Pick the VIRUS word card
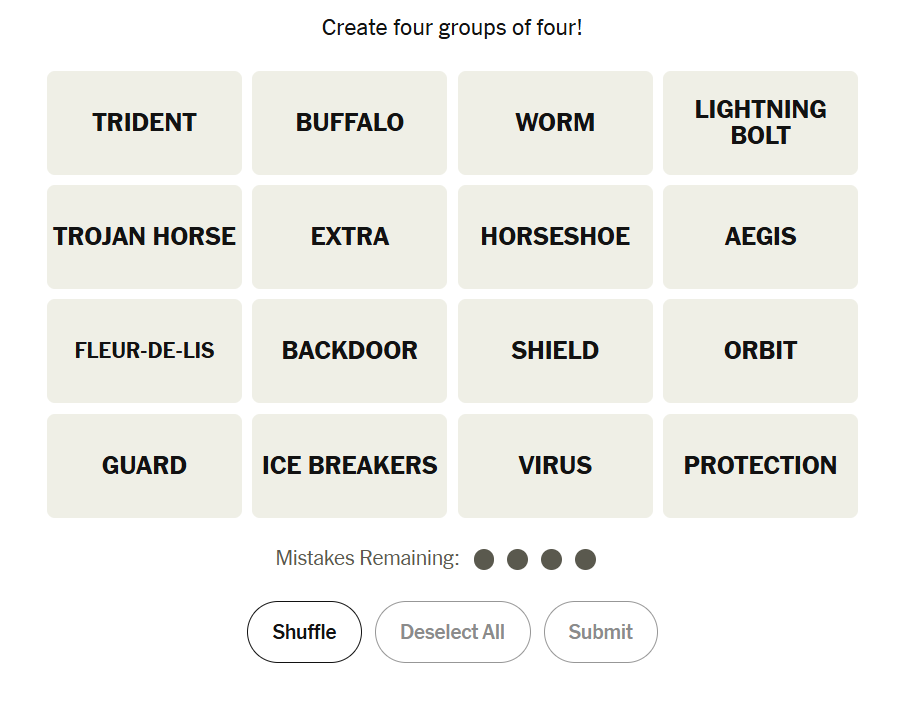The image size is (903, 707). 555,466
